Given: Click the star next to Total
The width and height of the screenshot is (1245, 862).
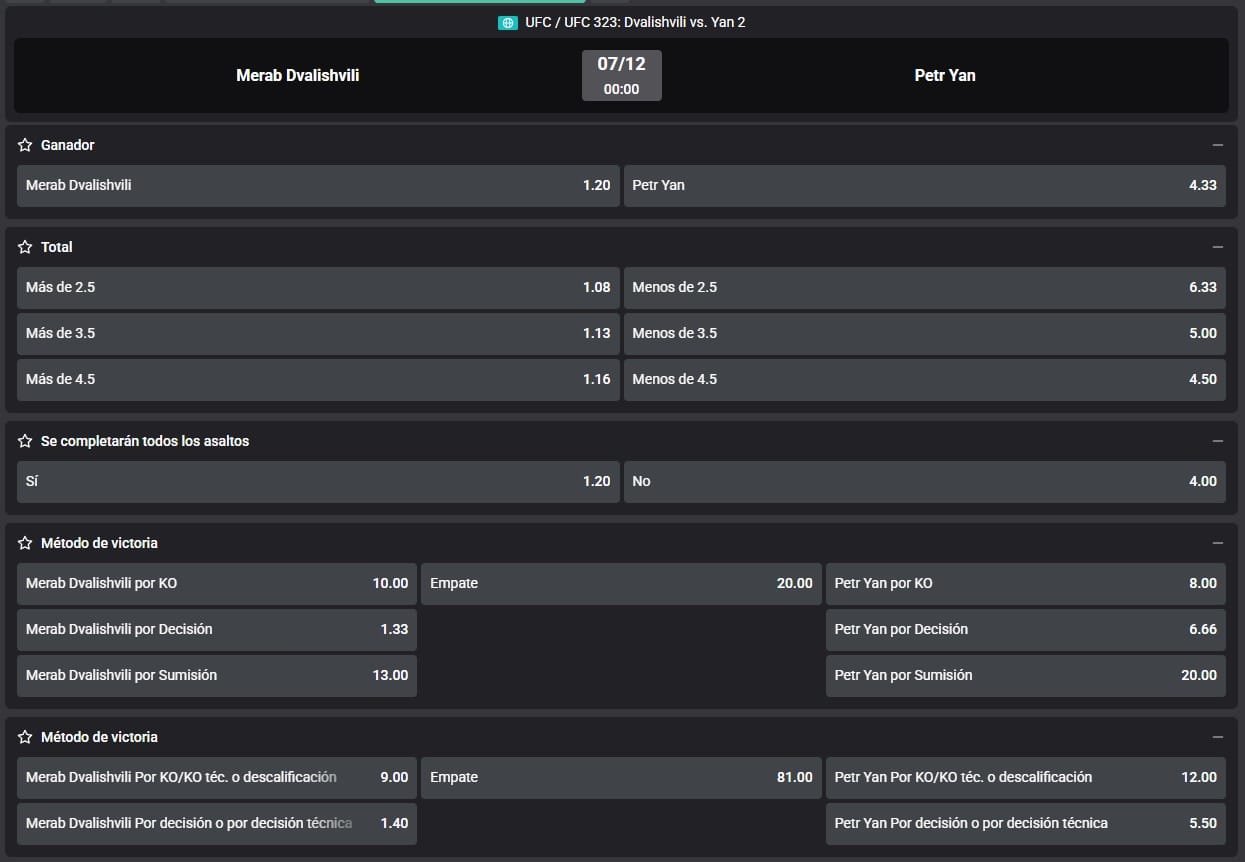Looking at the screenshot, I should point(25,247).
